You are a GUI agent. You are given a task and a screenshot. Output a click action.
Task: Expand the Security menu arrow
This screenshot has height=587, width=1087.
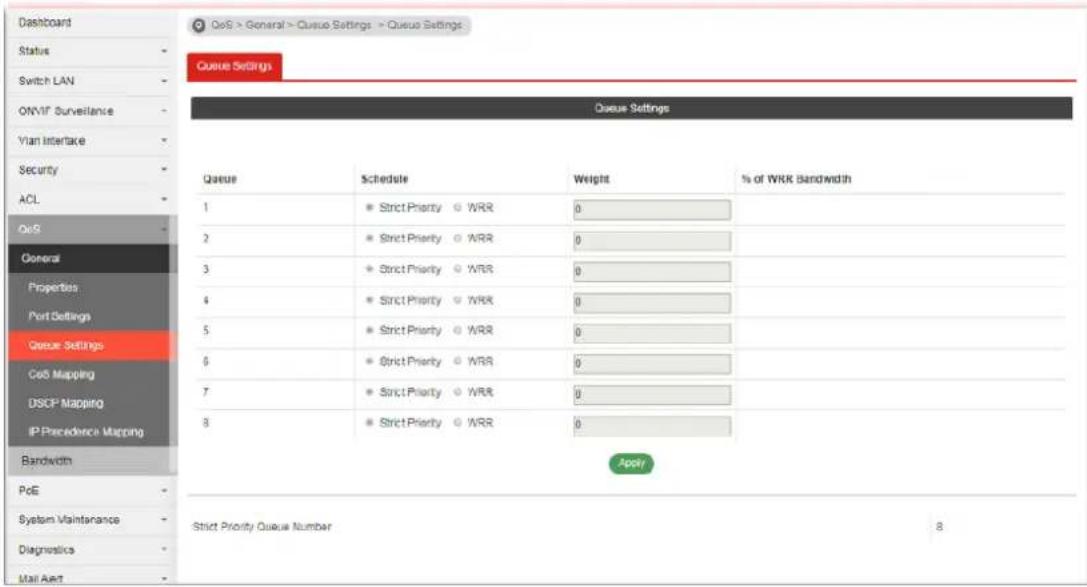pyautogui.click(x=164, y=170)
